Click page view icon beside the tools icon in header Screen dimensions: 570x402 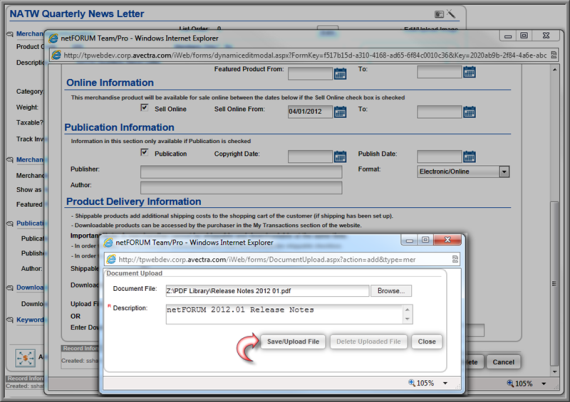click(x=439, y=14)
